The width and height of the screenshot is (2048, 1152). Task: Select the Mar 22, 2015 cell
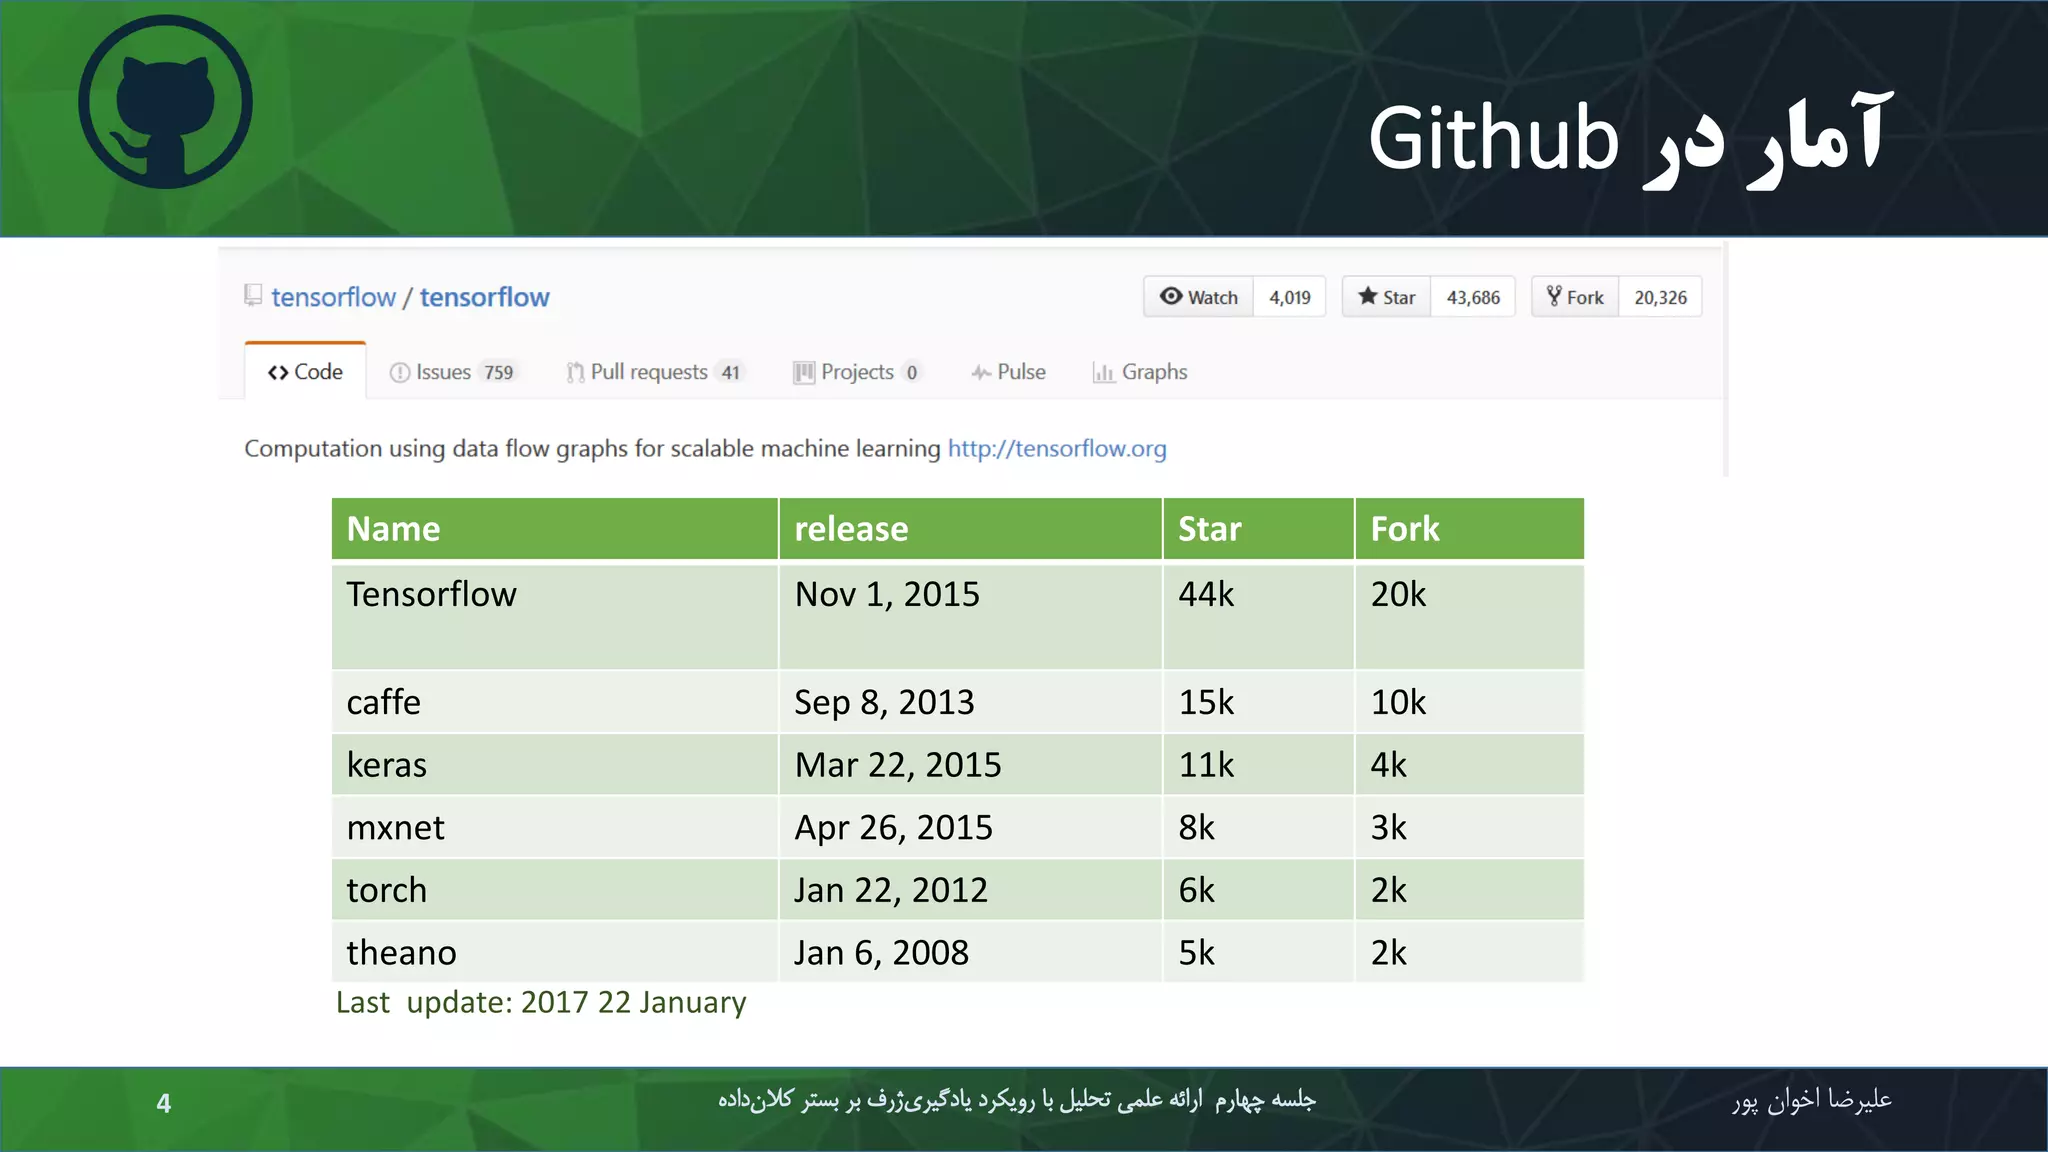click(970, 765)
